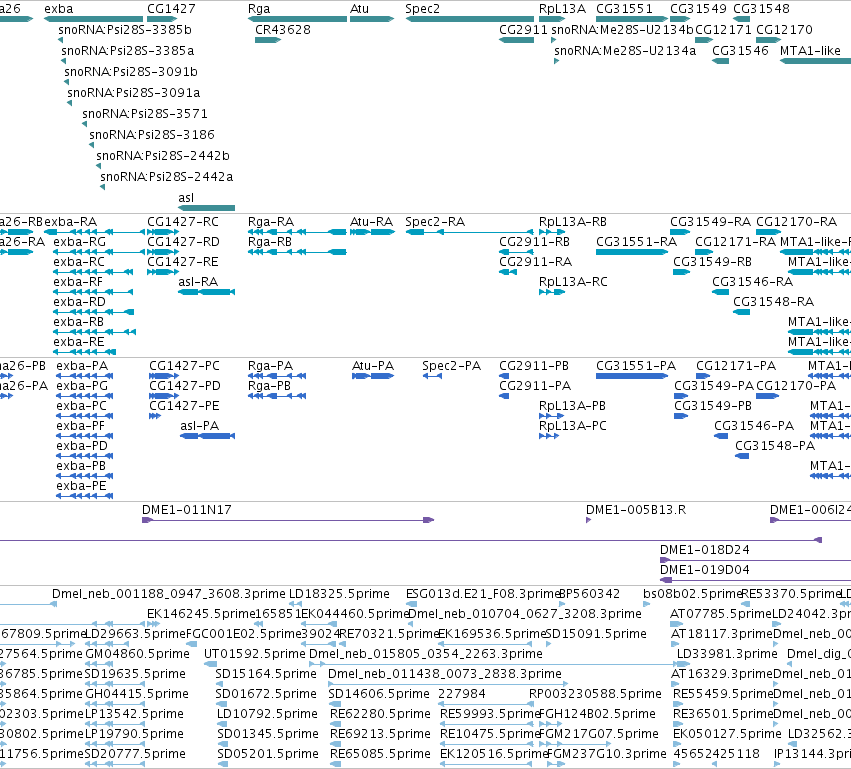Click the Spec2 gene bar
The width and height of the screenshot is (851, 769).
point(469,19)
